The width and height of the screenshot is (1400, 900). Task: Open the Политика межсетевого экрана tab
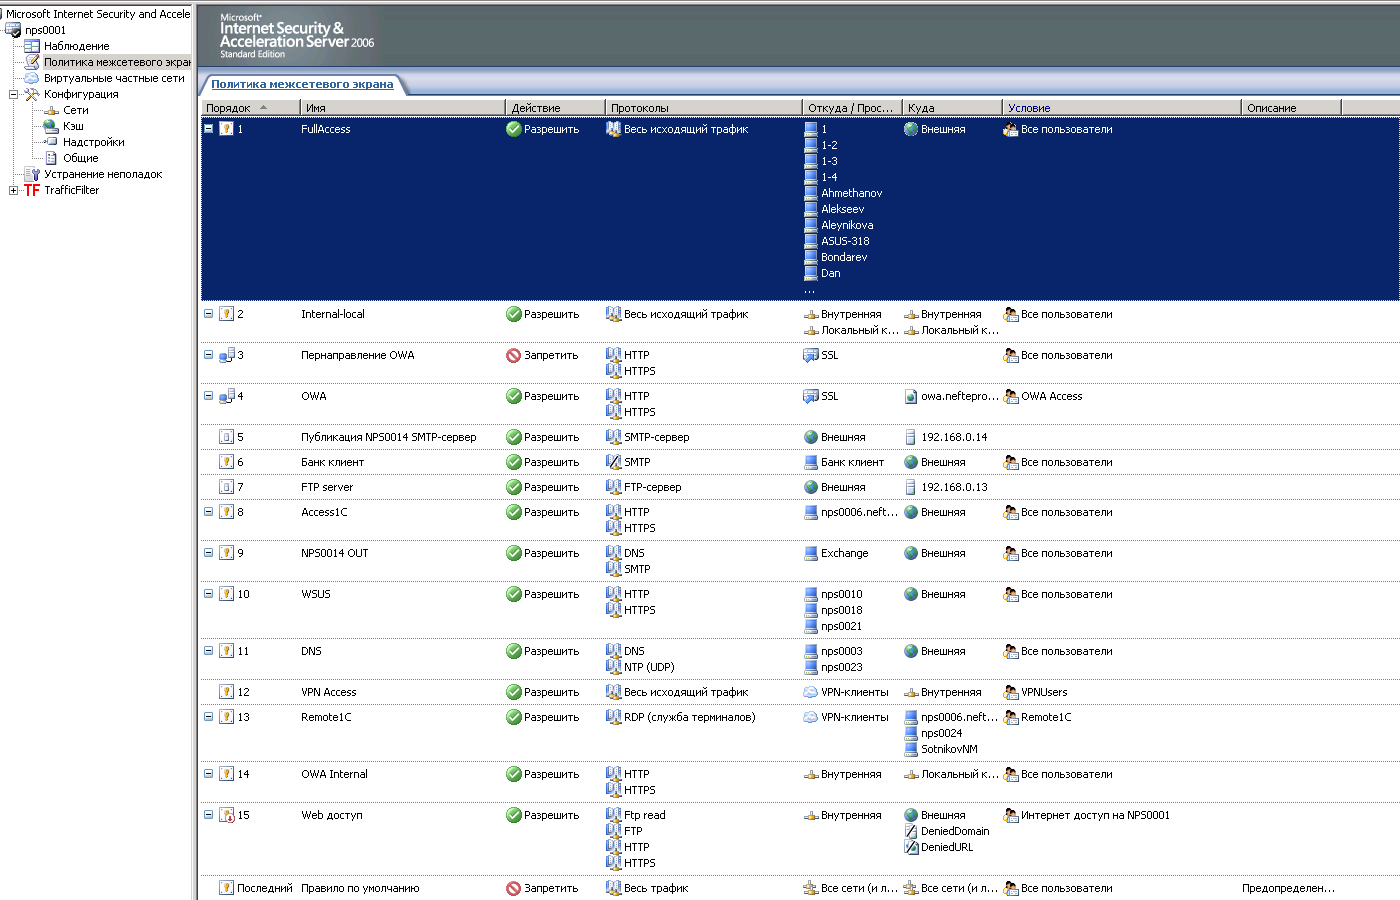pos(302,84)
